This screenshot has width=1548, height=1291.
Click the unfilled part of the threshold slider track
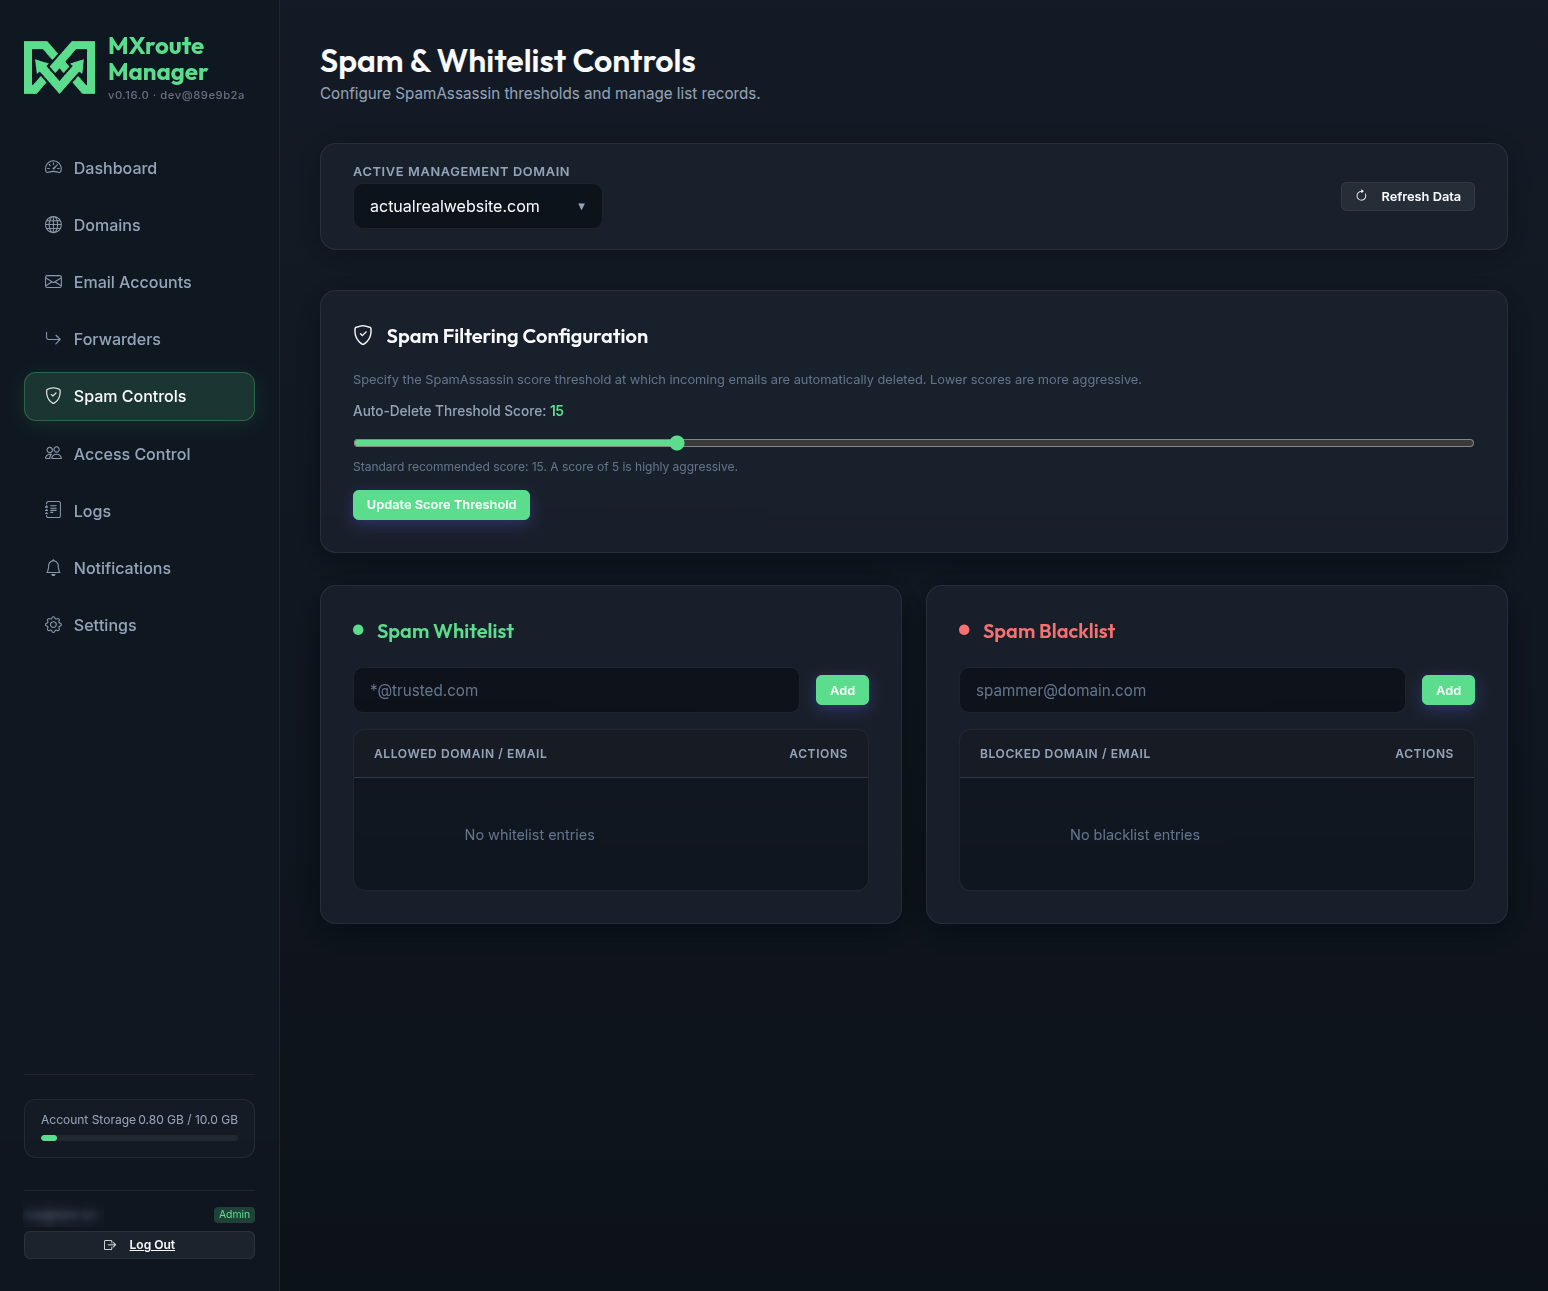[x=1079, y=443]
